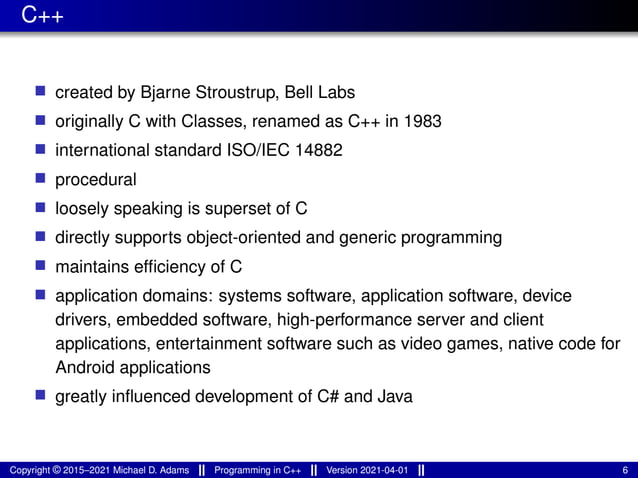Screen dimensions: 638x478
Task: Click the copyright text "Michael D. Adams" in footer
Action: [151, 470]
